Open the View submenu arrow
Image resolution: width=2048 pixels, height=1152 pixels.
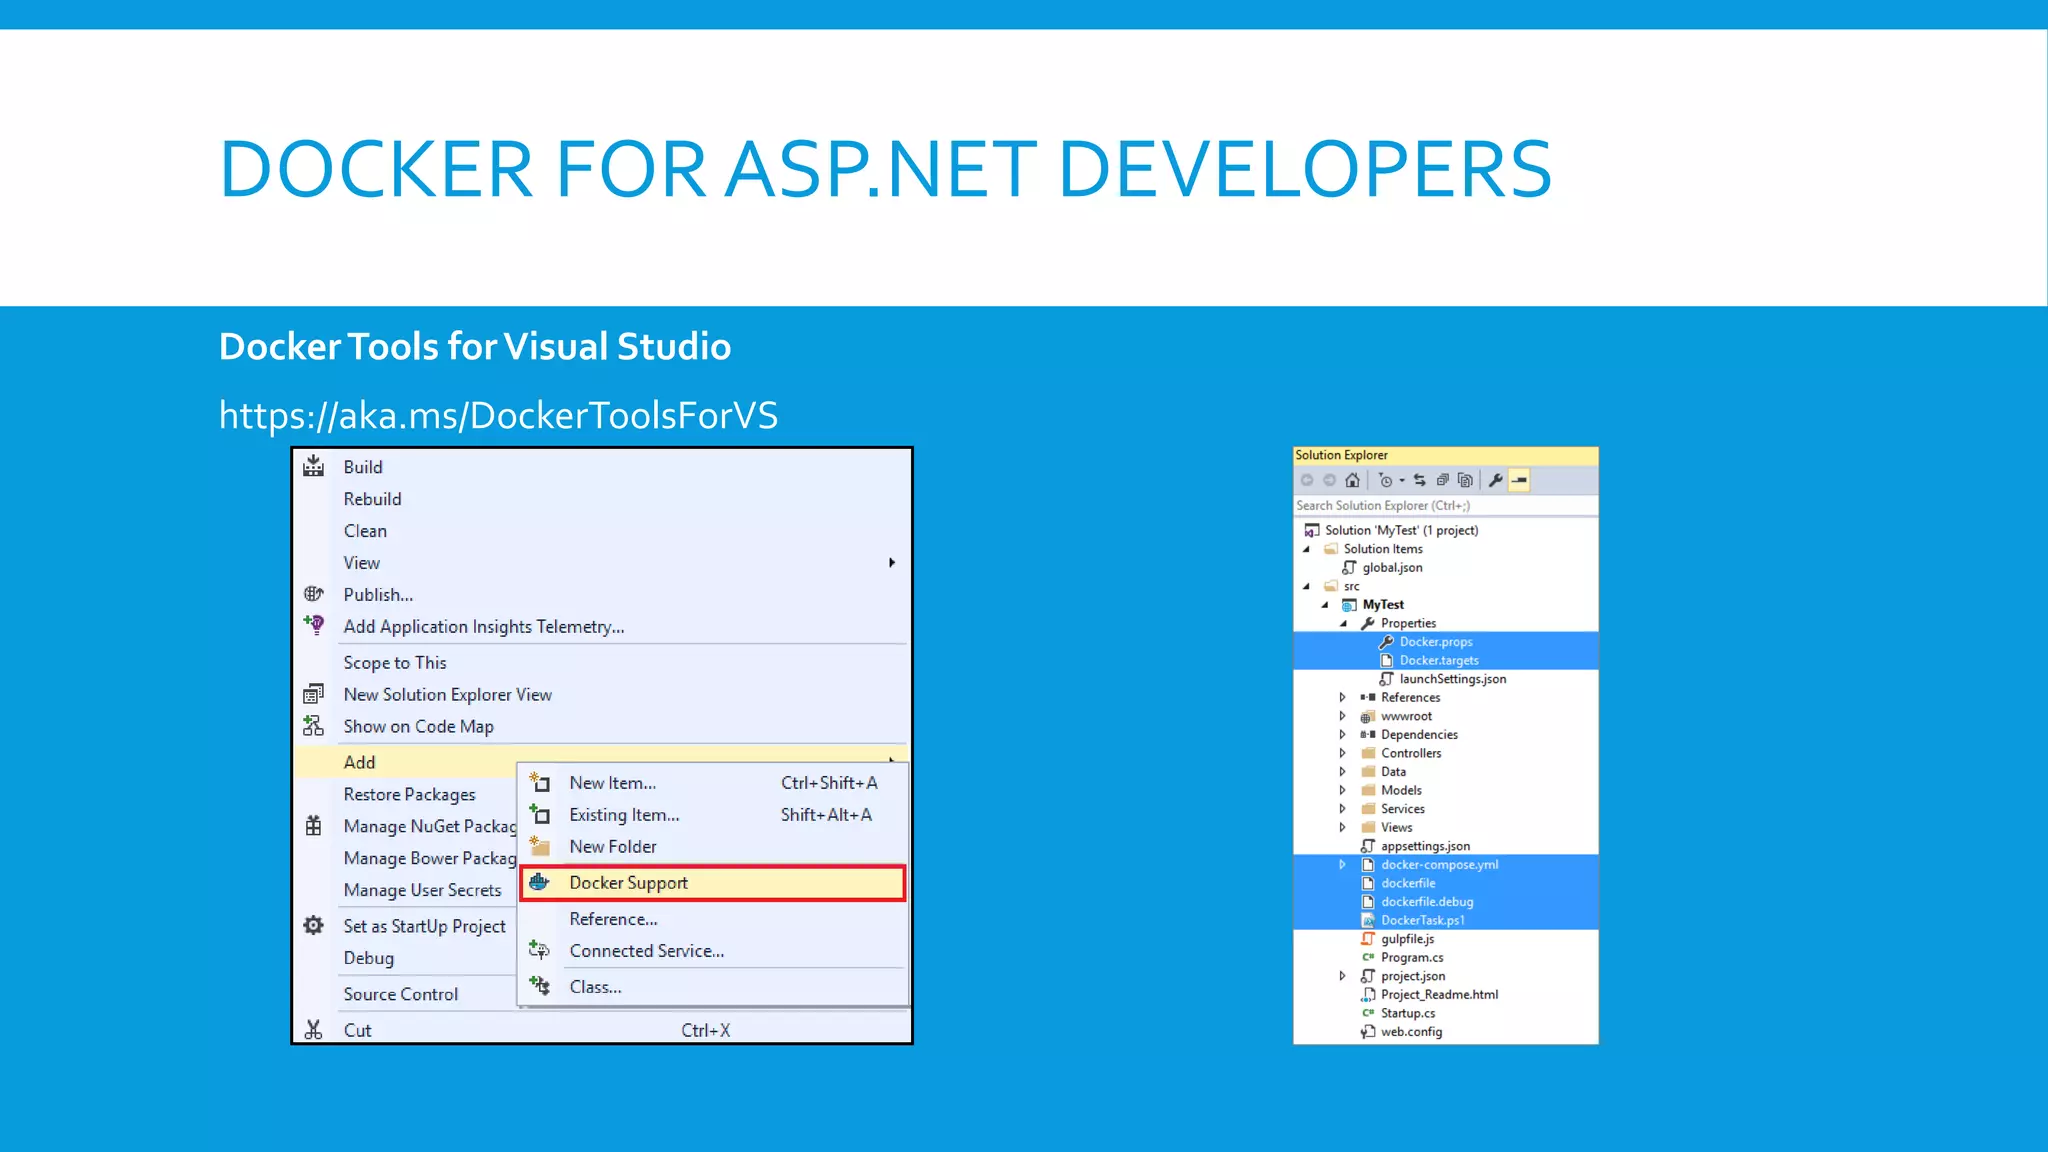pyautogui.click(x=892, y=563)
